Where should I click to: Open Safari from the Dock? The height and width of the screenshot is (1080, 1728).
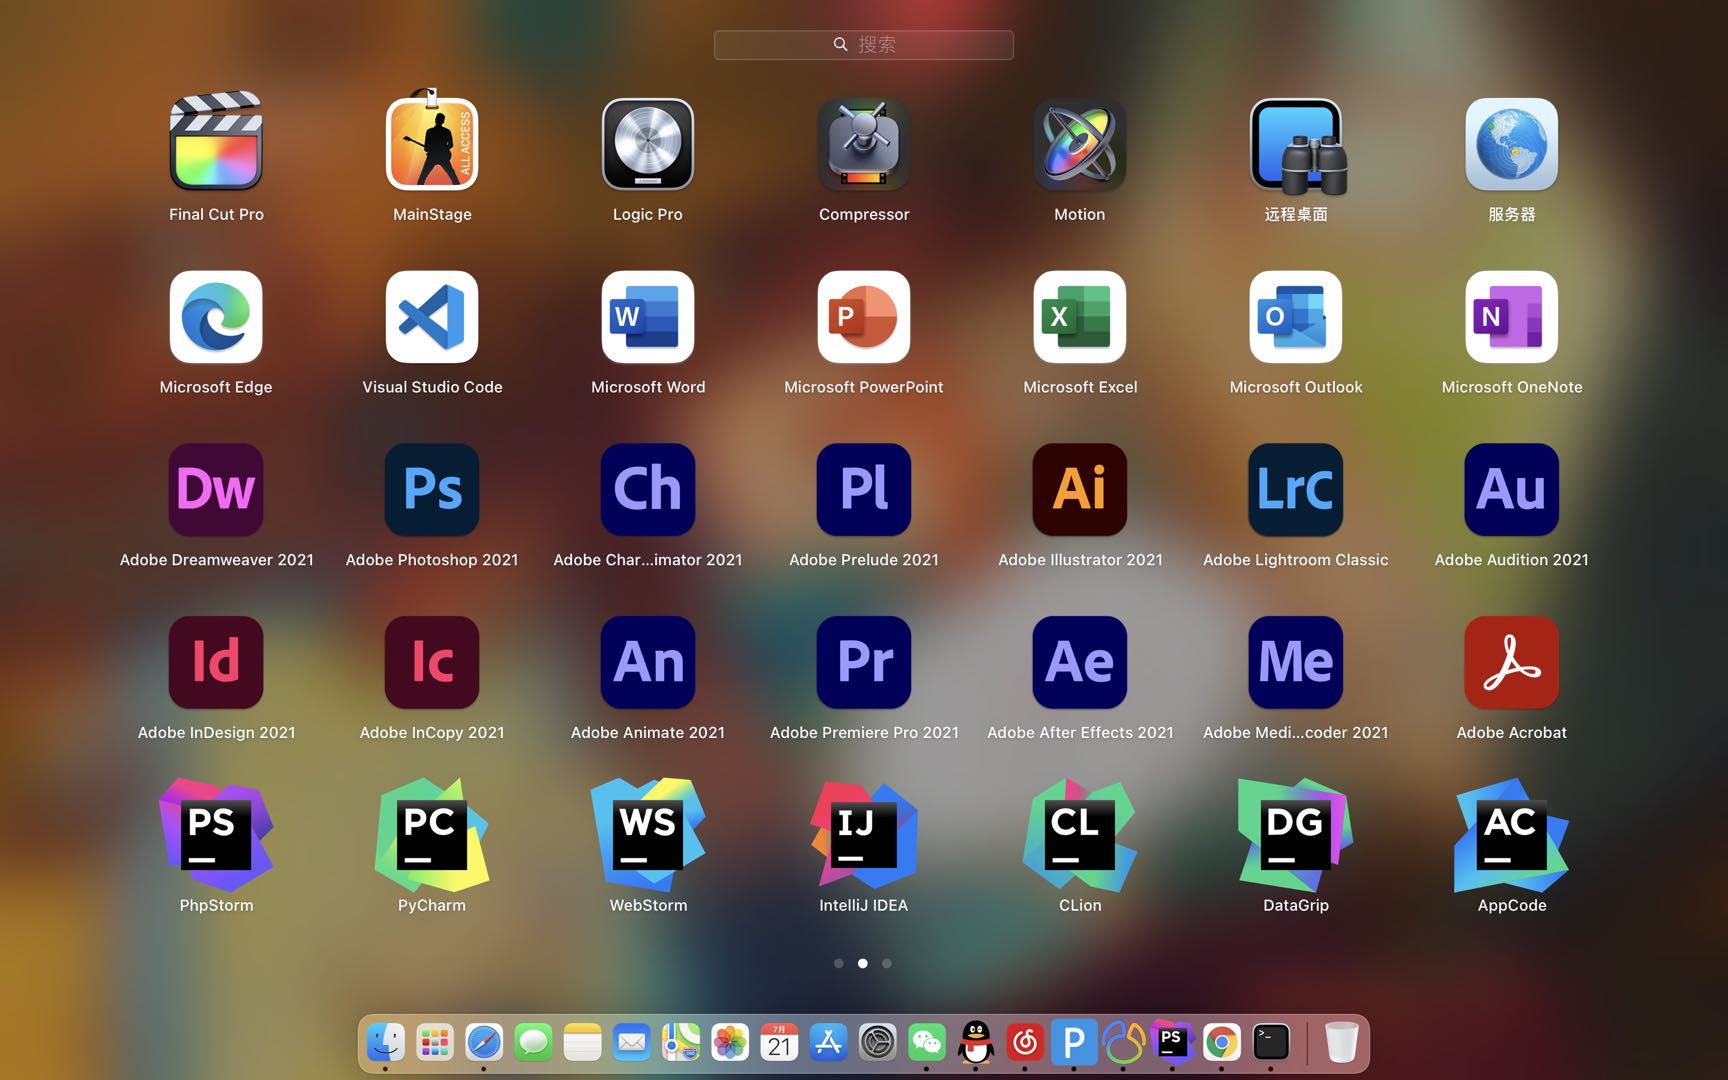484,1042
